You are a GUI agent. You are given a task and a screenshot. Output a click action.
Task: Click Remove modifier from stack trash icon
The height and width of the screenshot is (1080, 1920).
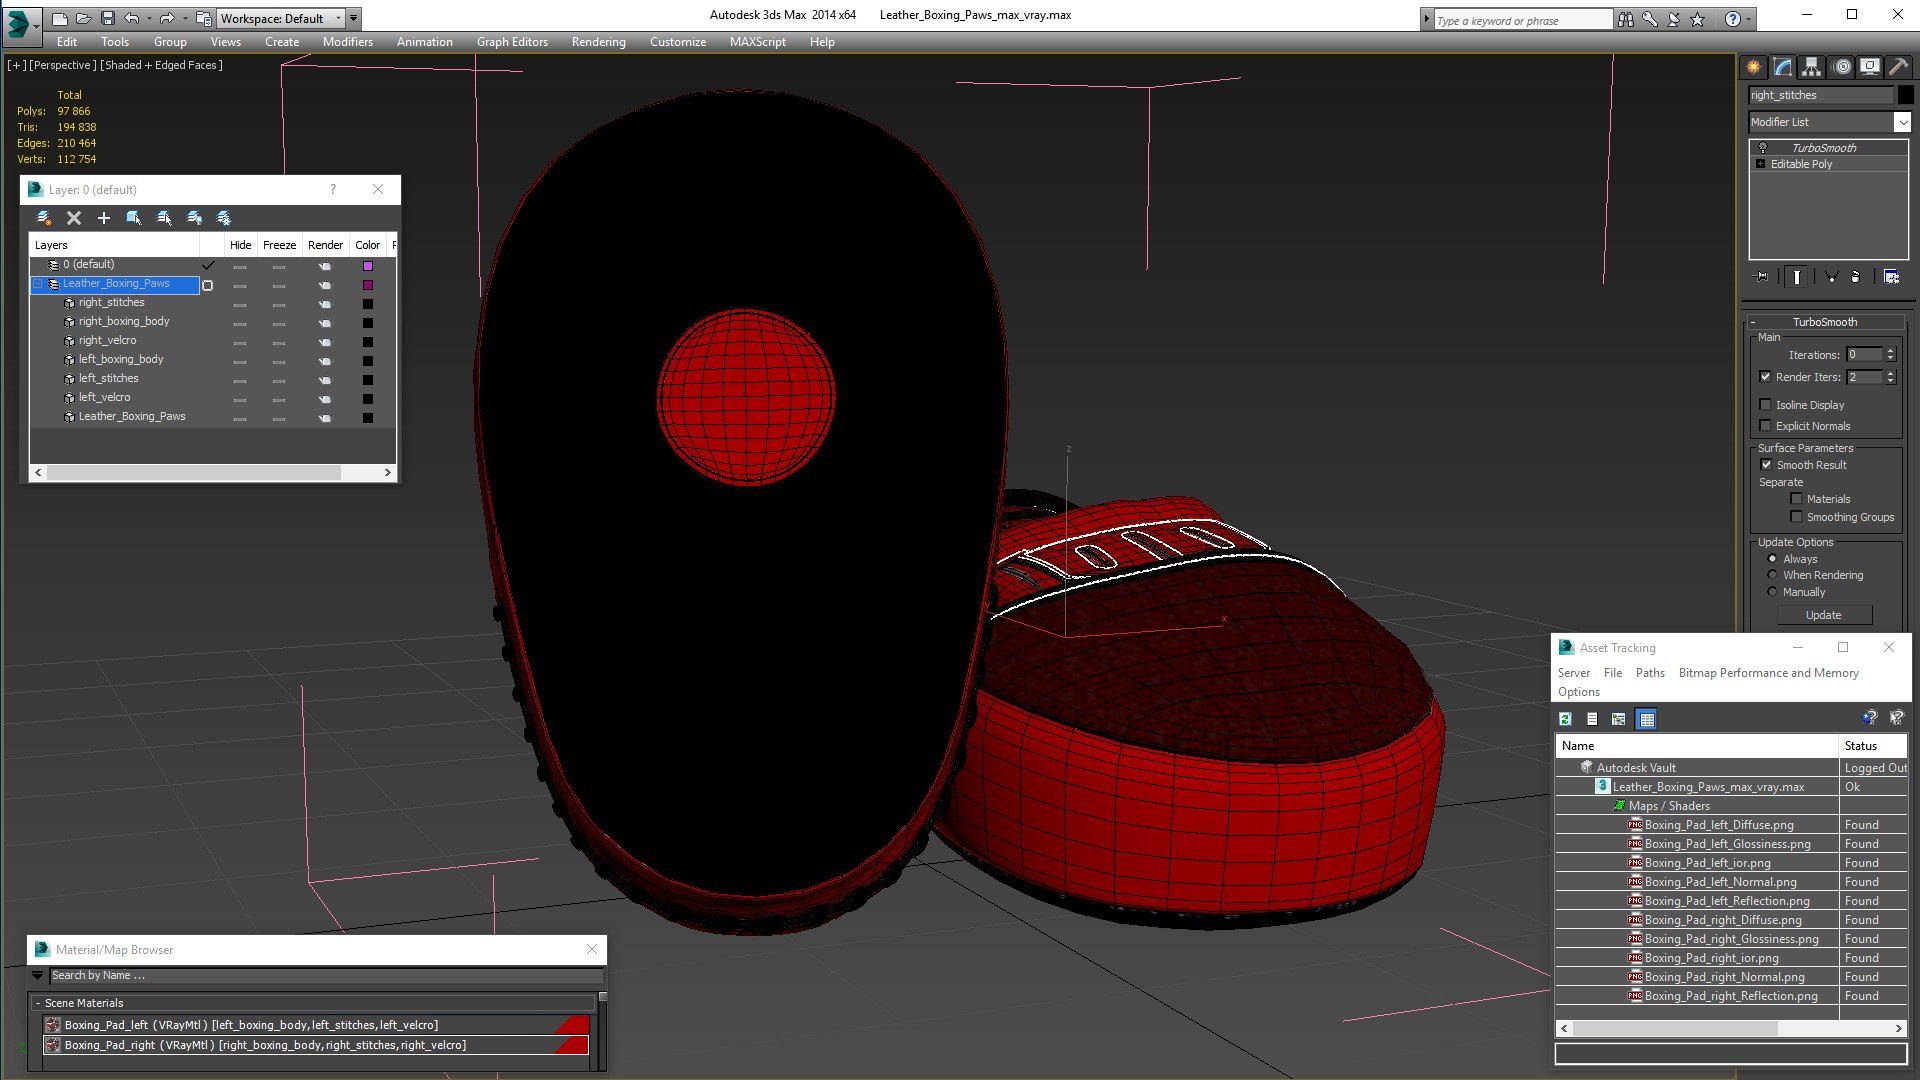(x=1856, y=277)
